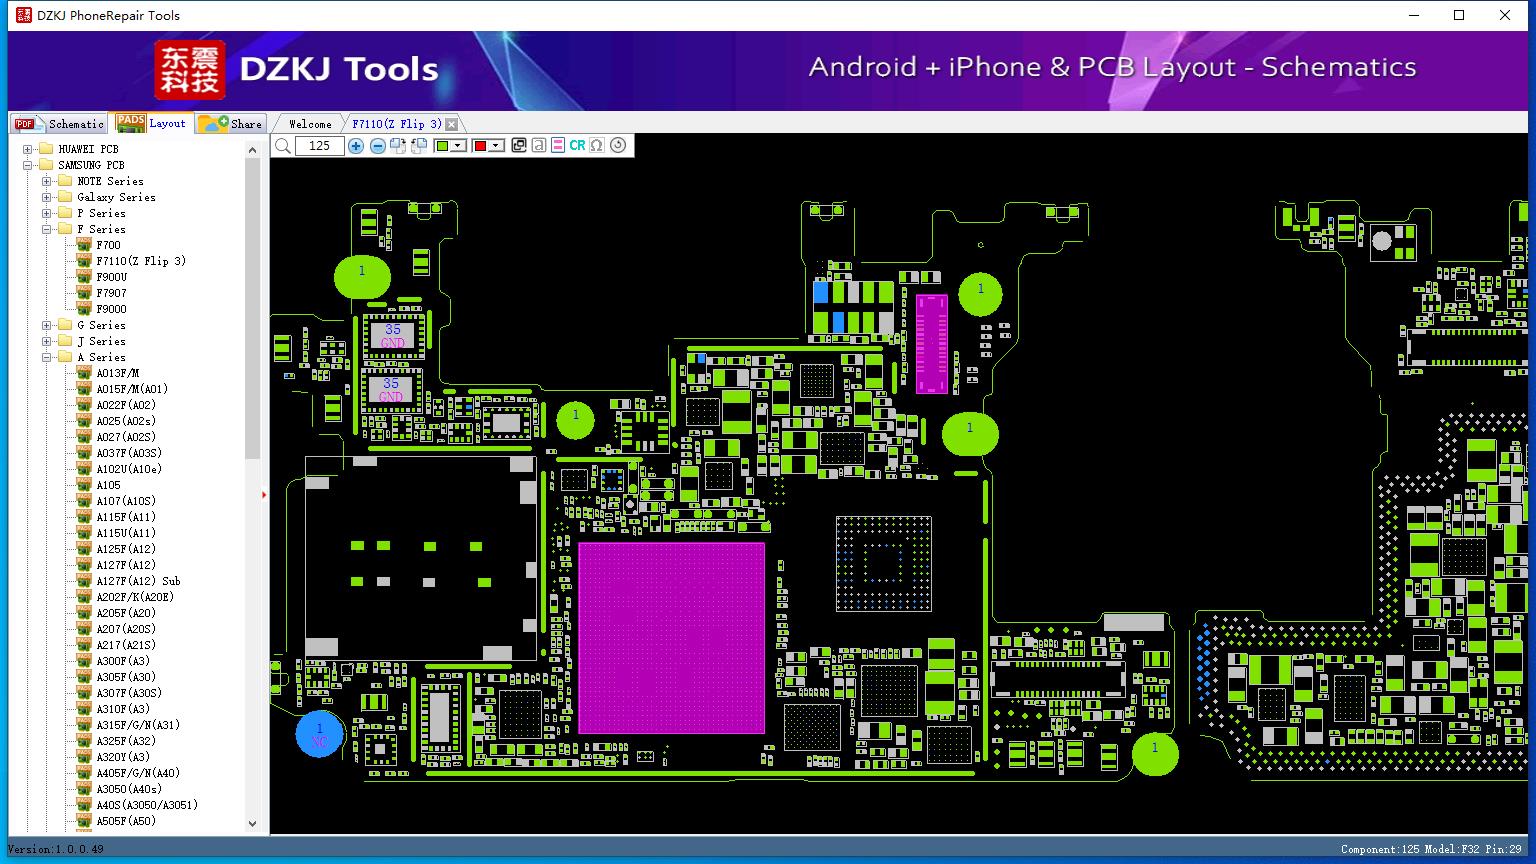Open the F7907 layout file

111,293
